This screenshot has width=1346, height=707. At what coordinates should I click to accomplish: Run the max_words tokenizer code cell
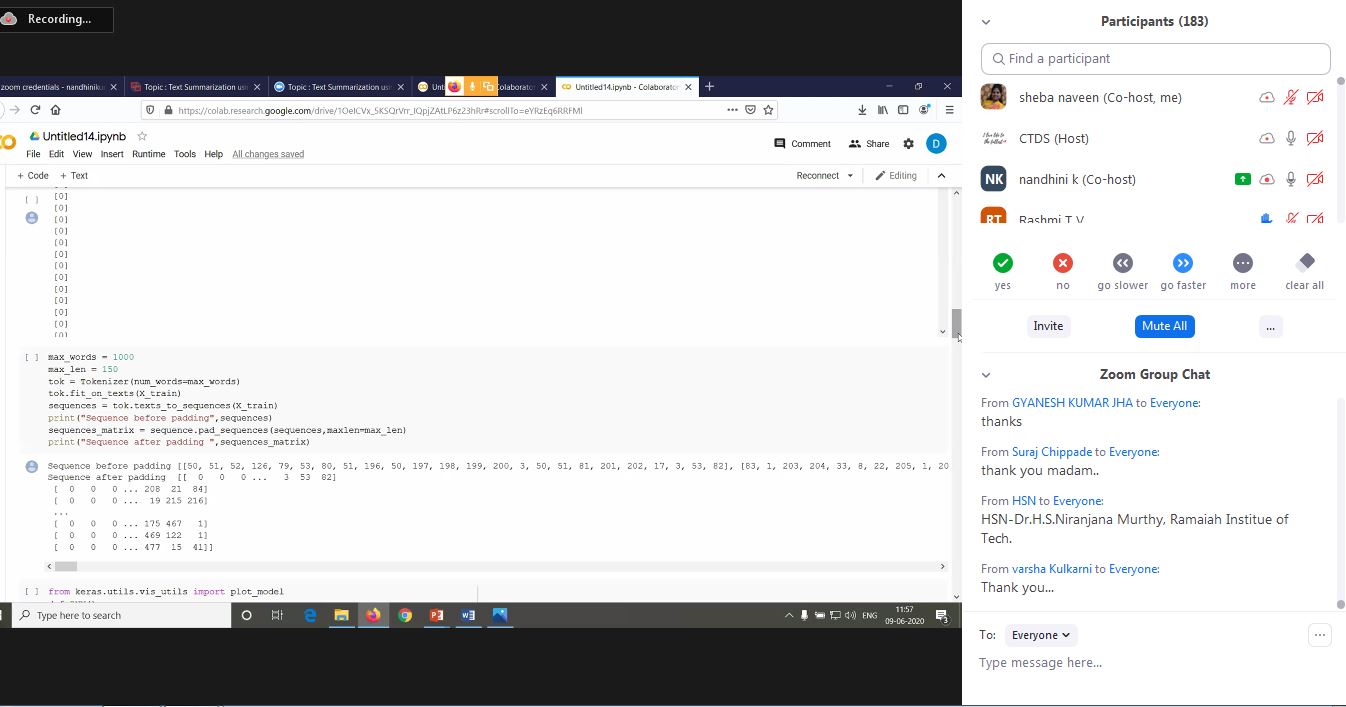tap(32, 357)
